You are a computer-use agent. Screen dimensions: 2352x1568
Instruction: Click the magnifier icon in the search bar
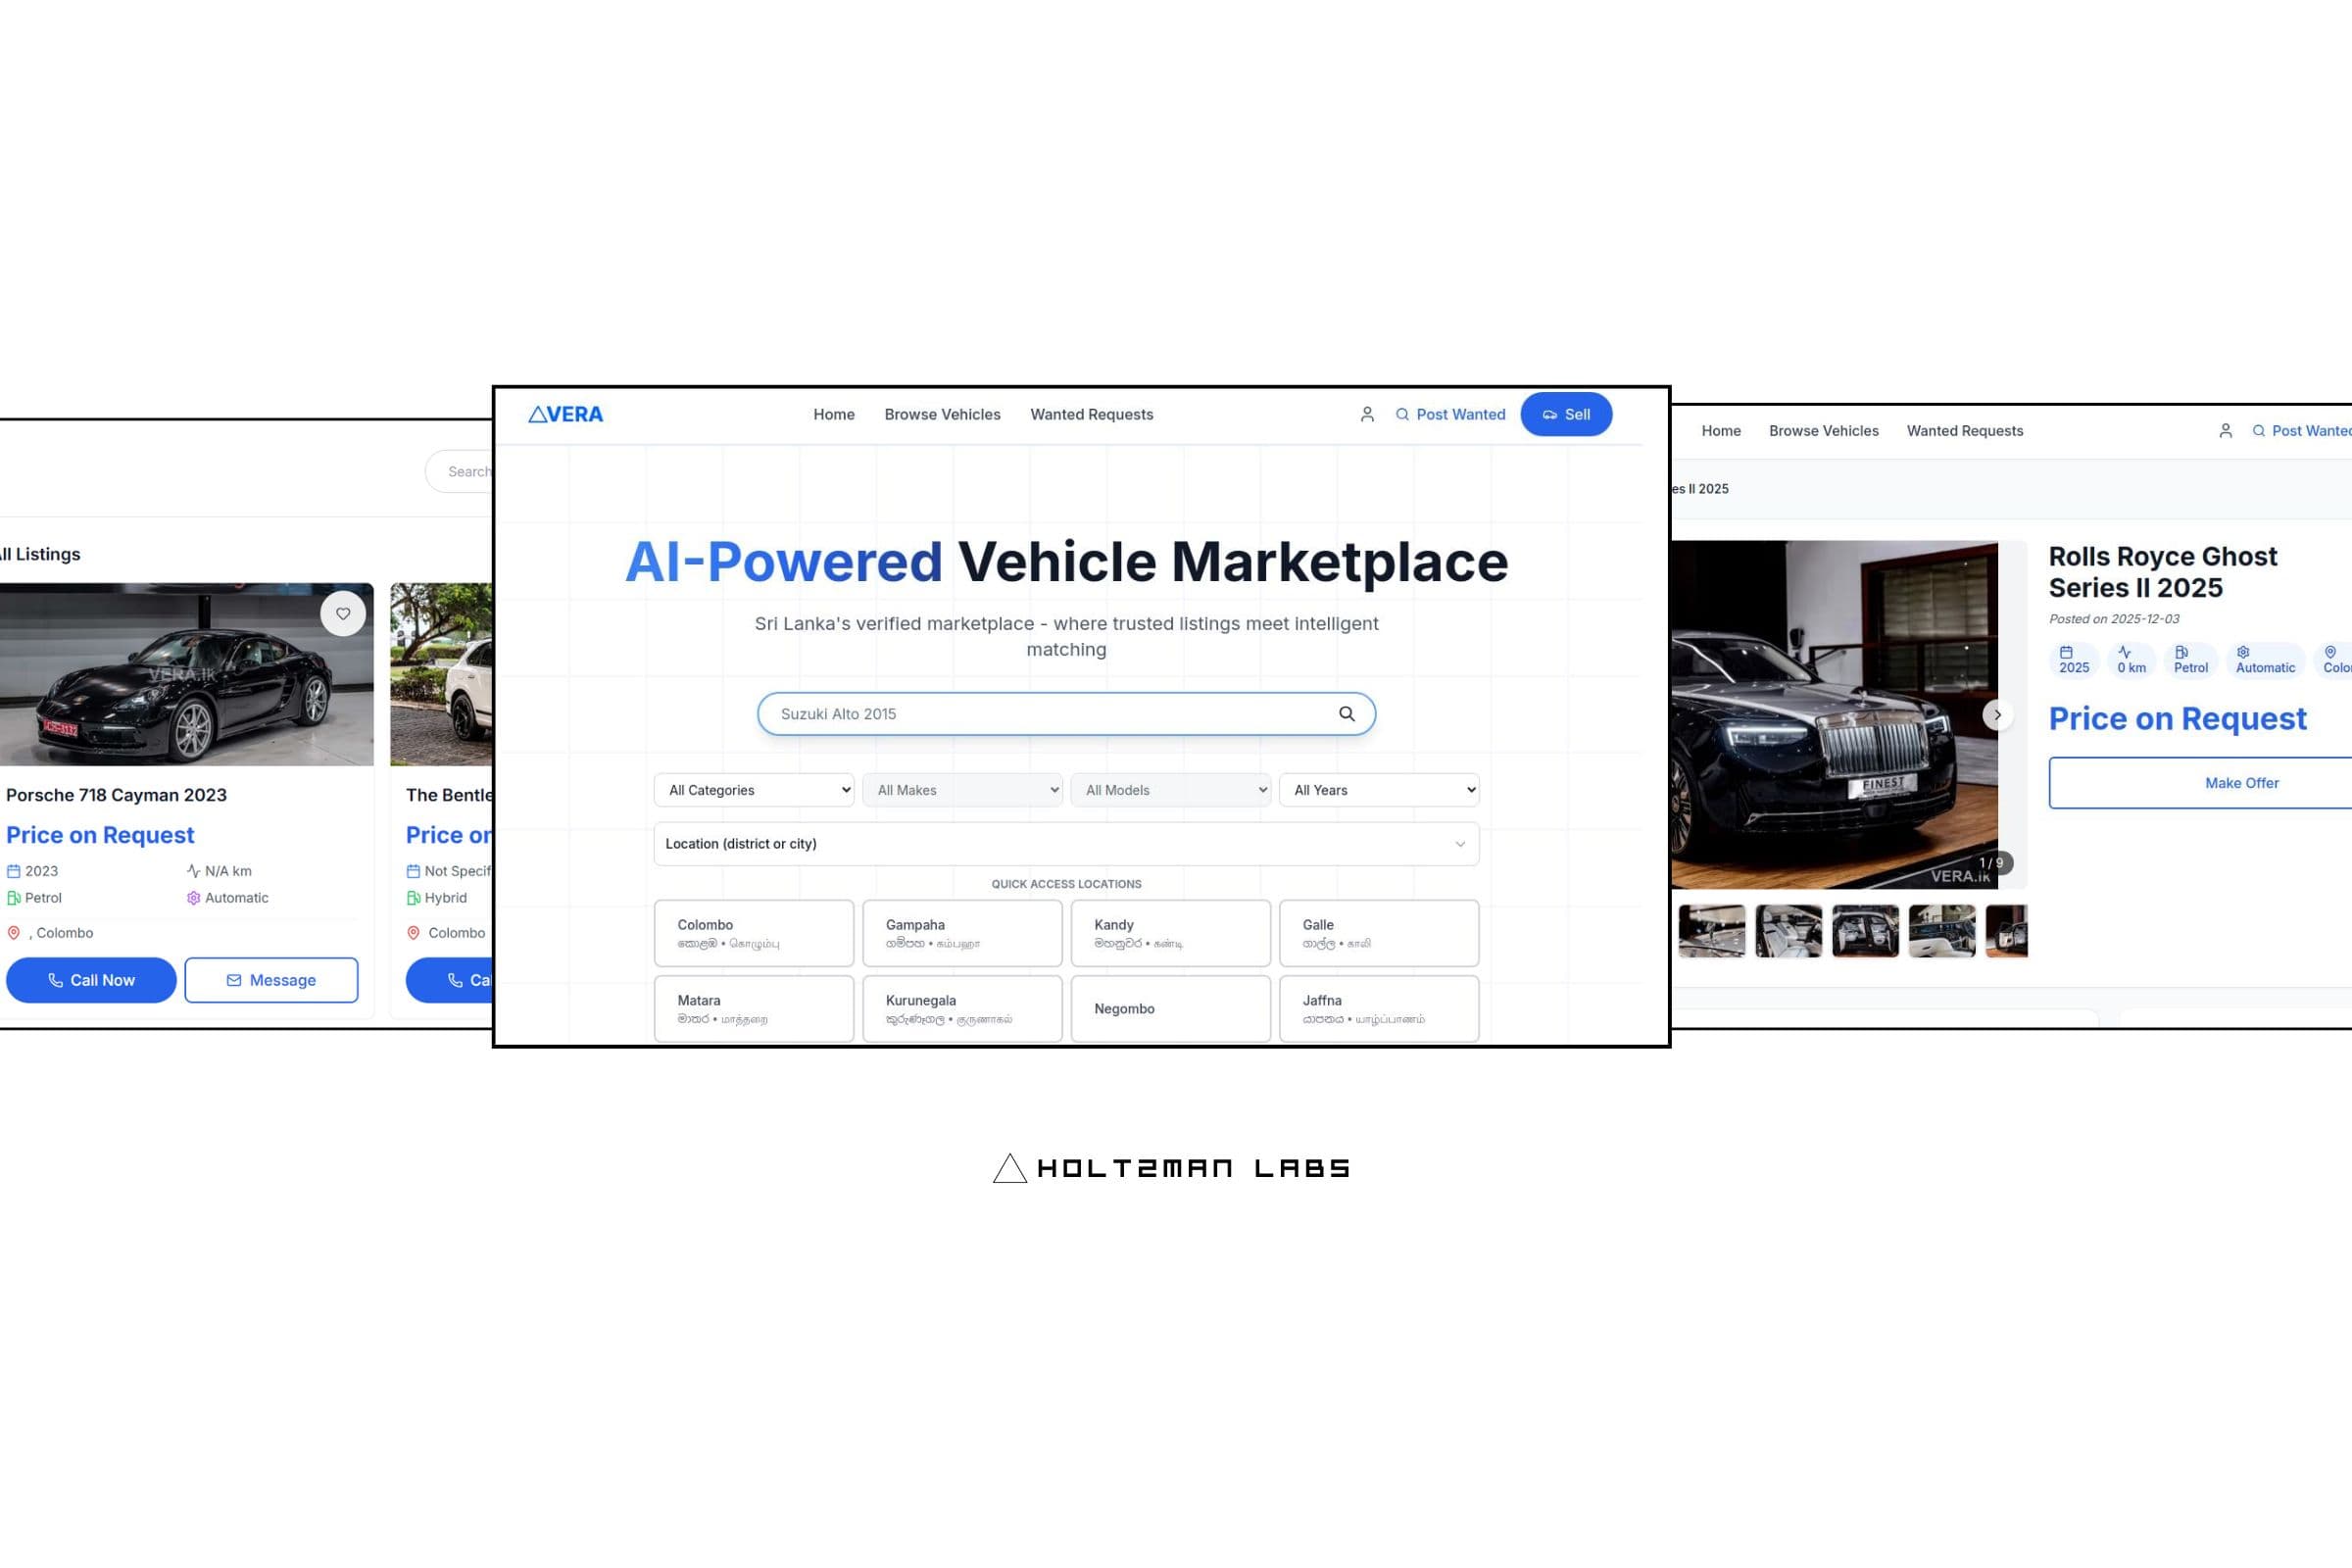1346,713
